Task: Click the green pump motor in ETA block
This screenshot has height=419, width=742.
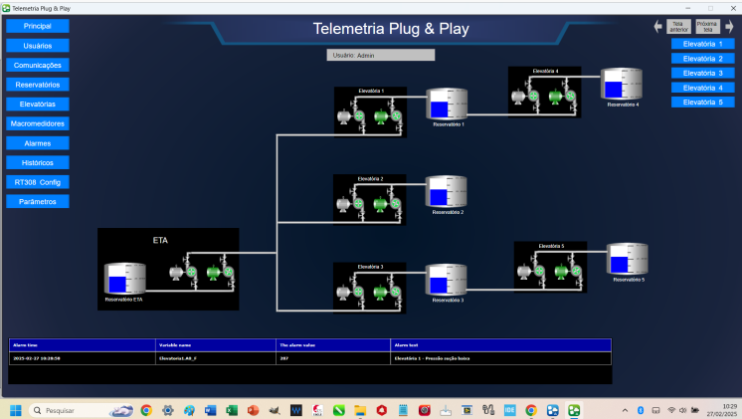Action: [214, 272]
